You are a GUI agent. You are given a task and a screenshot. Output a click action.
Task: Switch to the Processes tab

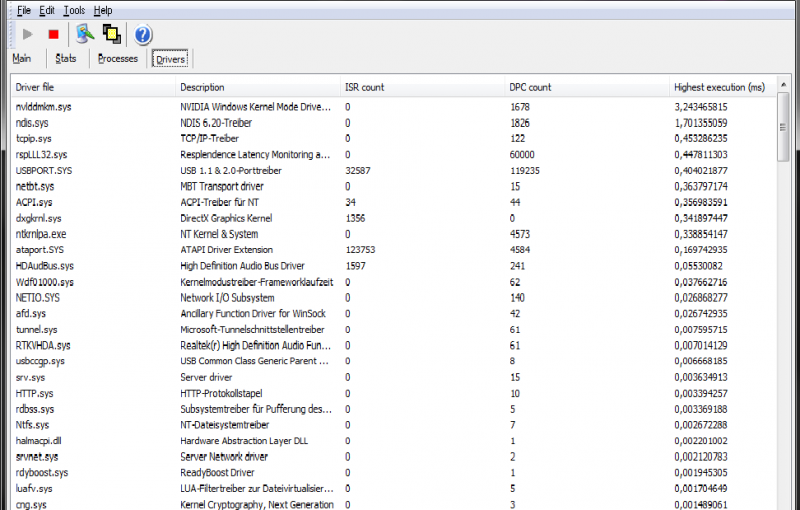[118, 59]
